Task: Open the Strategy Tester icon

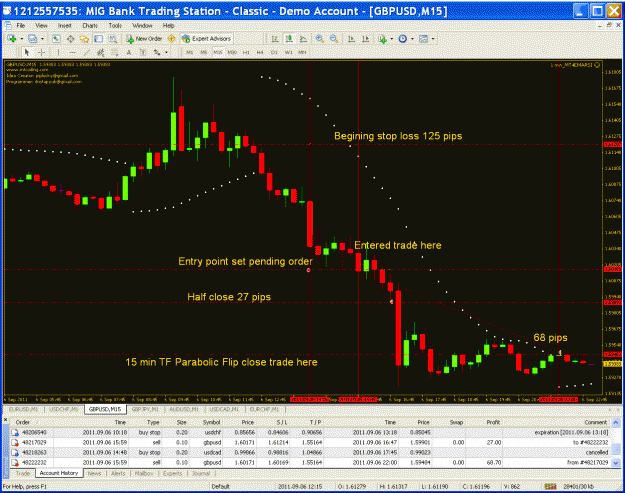Action: 113,39
